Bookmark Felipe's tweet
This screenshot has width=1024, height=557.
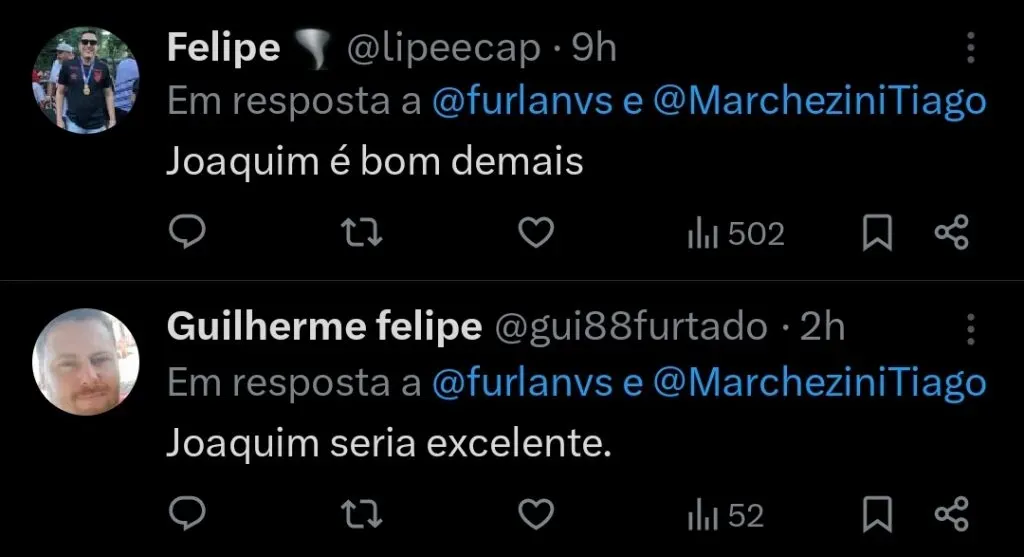(x=877, y=233)
